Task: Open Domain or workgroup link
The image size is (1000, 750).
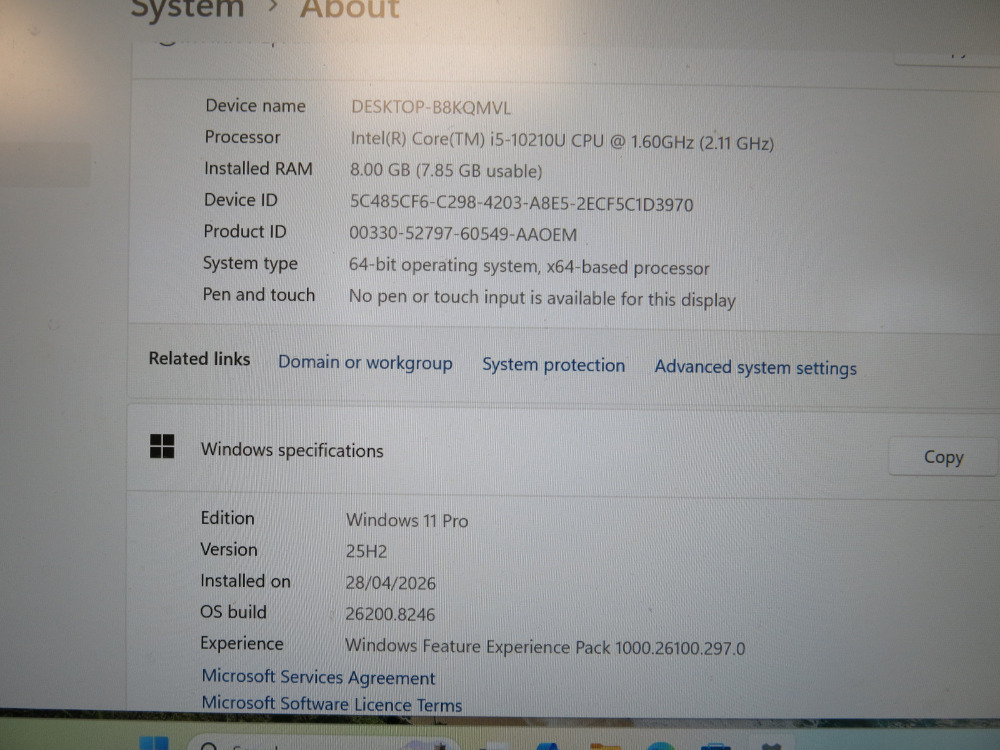Action: [x=365, y=362]
